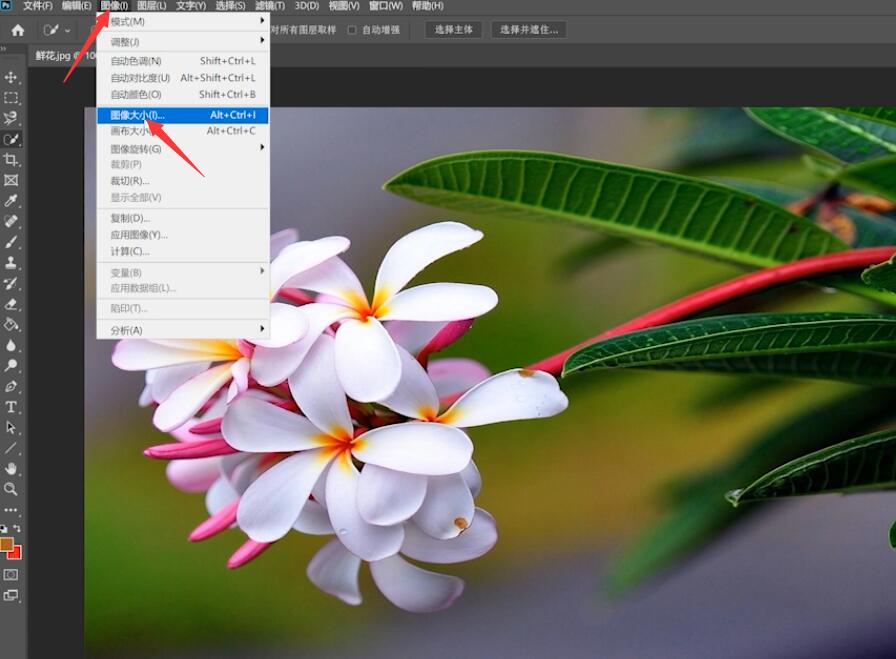Select the Frame tool
Viewport: 896px width, 659px height.
(x=11, y=180)
